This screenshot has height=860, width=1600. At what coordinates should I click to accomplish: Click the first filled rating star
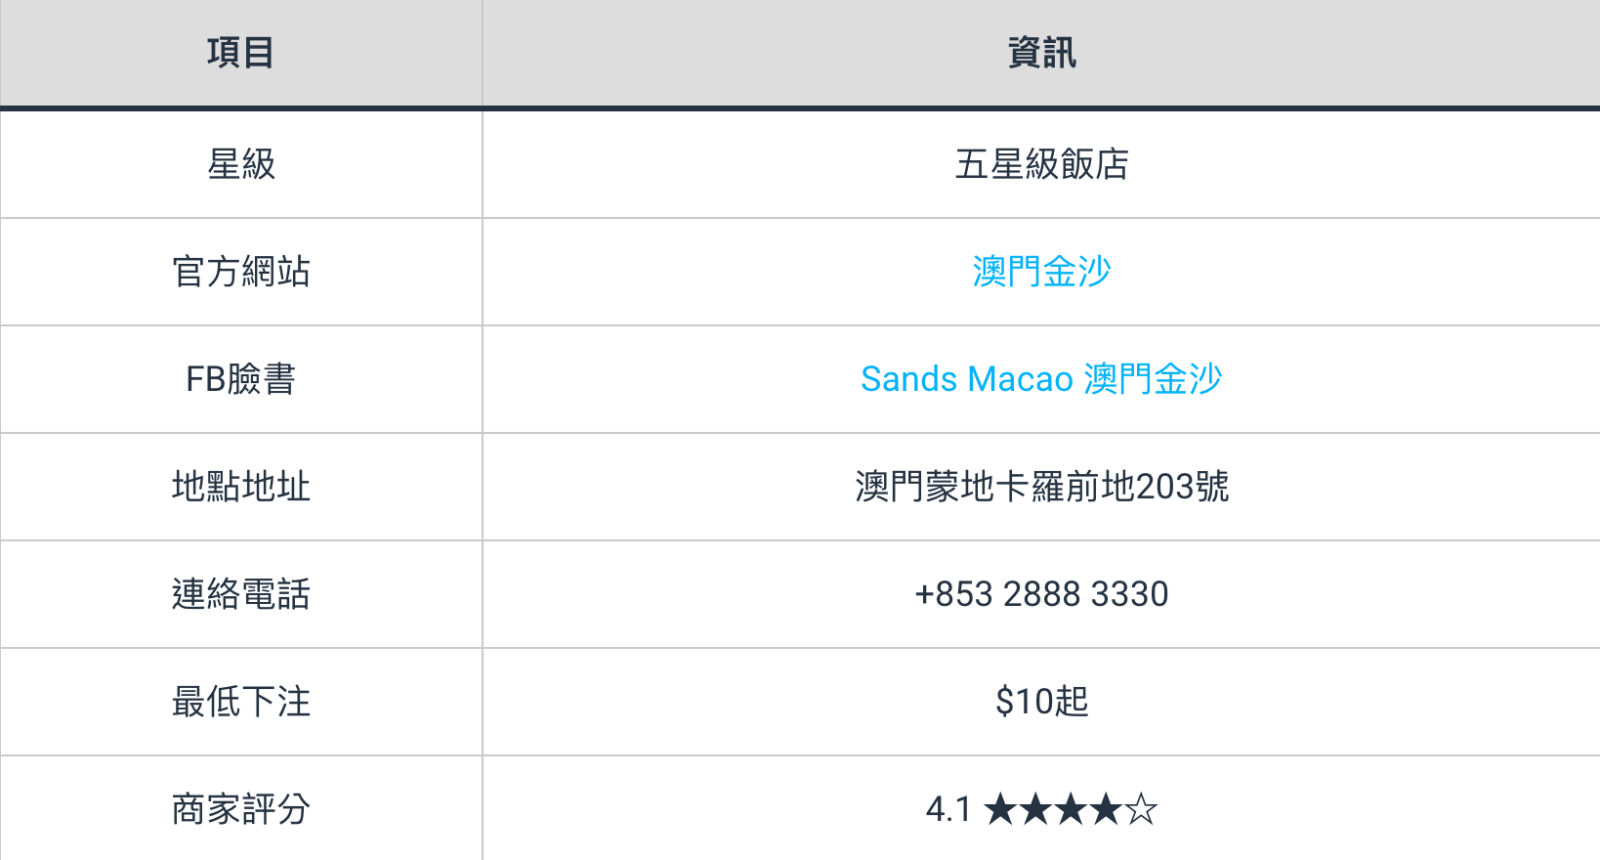pyautogui.click(x=1001, y=809)
